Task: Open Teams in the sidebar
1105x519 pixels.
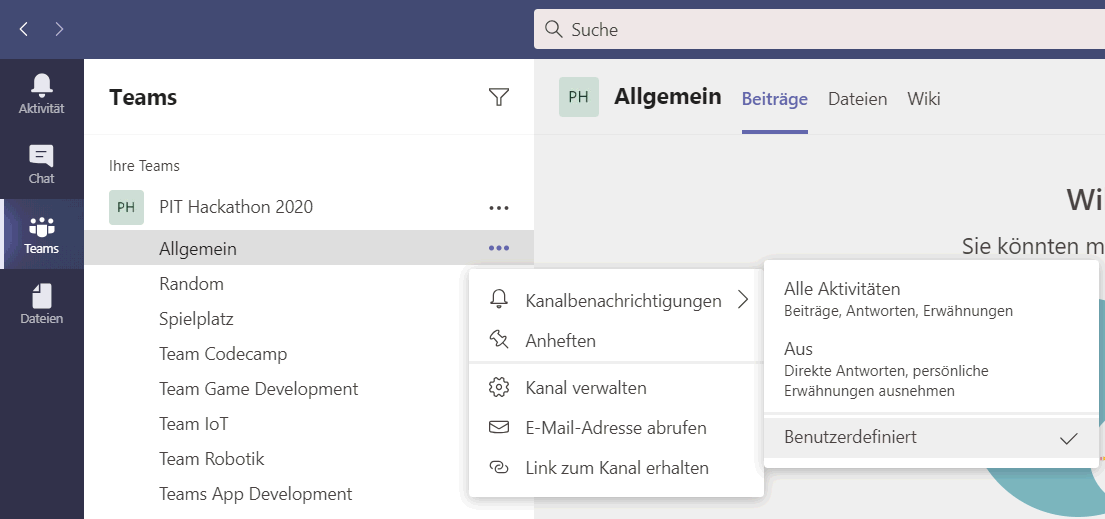Action: 42,234
